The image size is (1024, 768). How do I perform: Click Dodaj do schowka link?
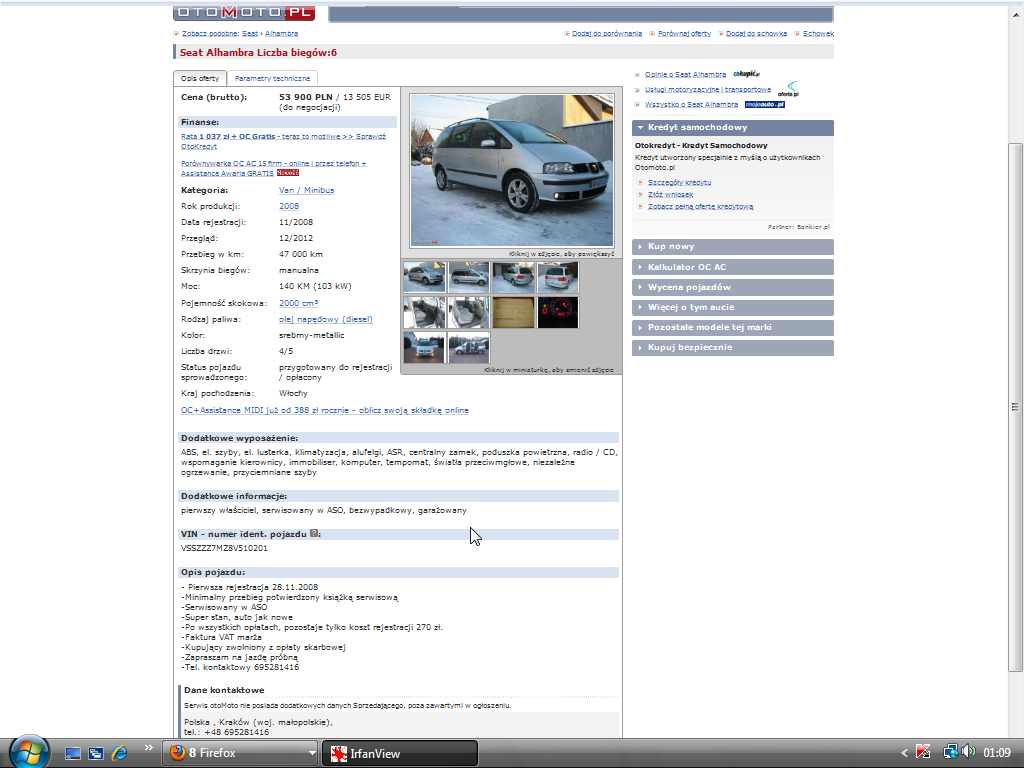tap(756, 33)
